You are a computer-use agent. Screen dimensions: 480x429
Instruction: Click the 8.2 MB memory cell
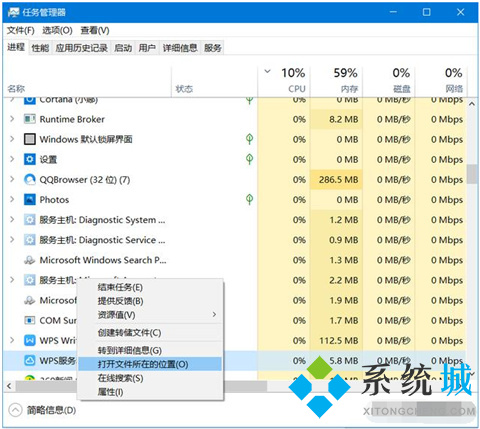click(336, 119)
